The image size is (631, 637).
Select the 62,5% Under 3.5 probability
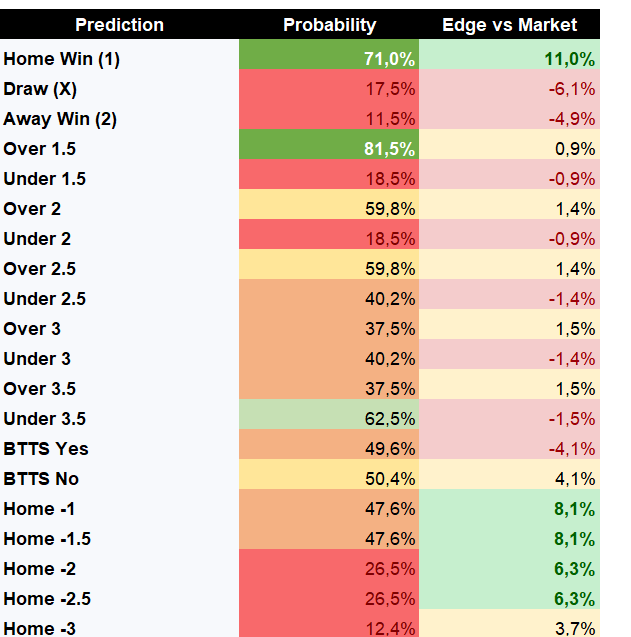329,418
